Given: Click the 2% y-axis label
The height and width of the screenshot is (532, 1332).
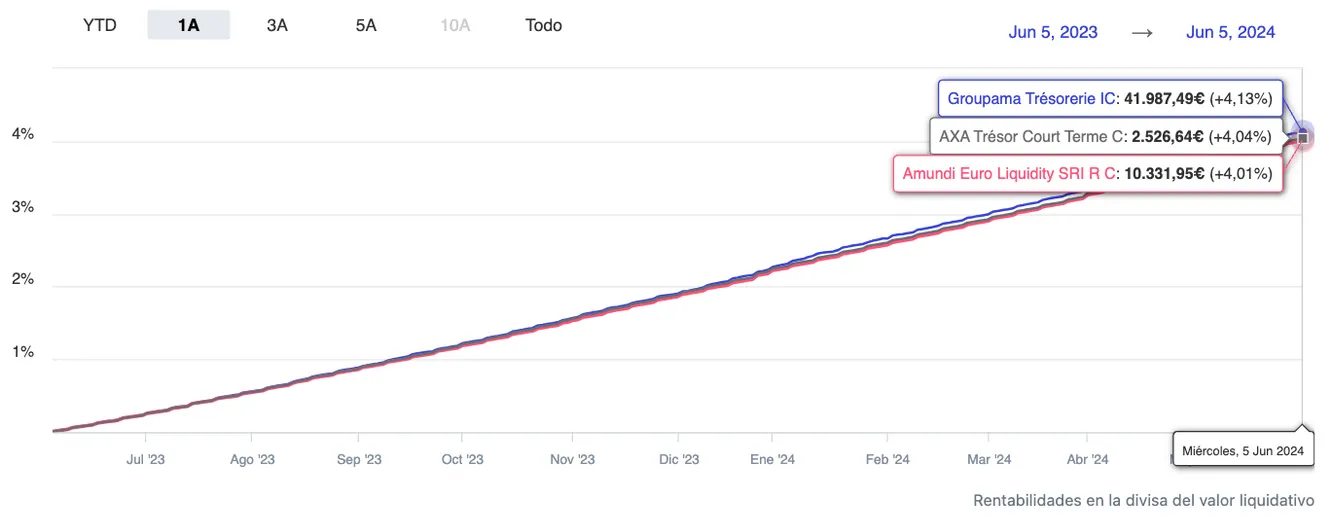Looking at the screenshot, I should (23, 279).
